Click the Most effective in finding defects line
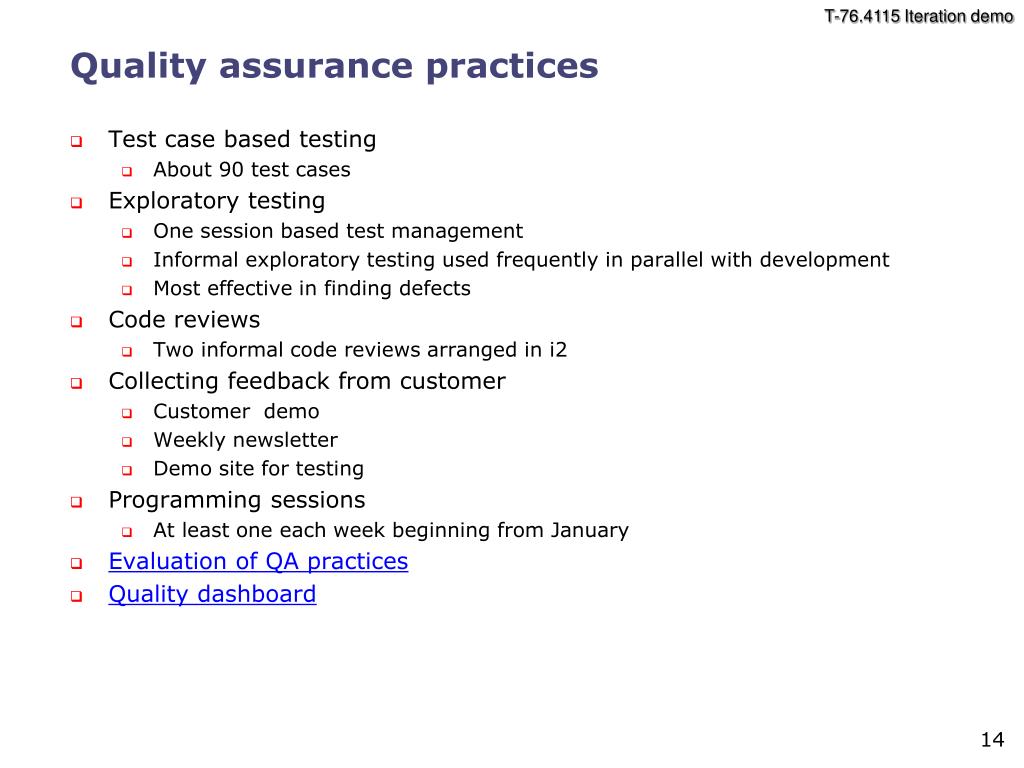Screen dimensions: 1024x768 (312, 289)
